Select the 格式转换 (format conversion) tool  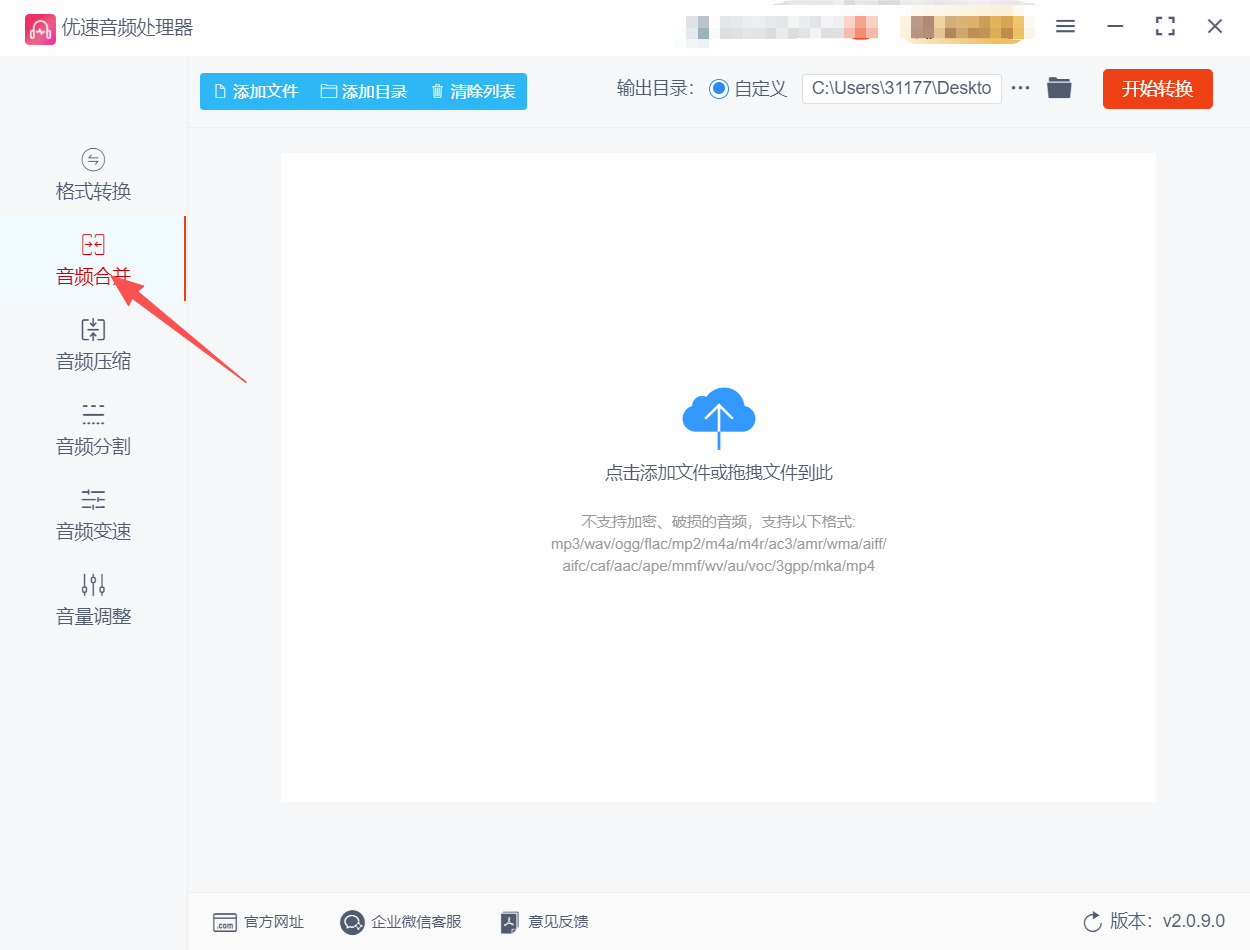click(92, 175)
